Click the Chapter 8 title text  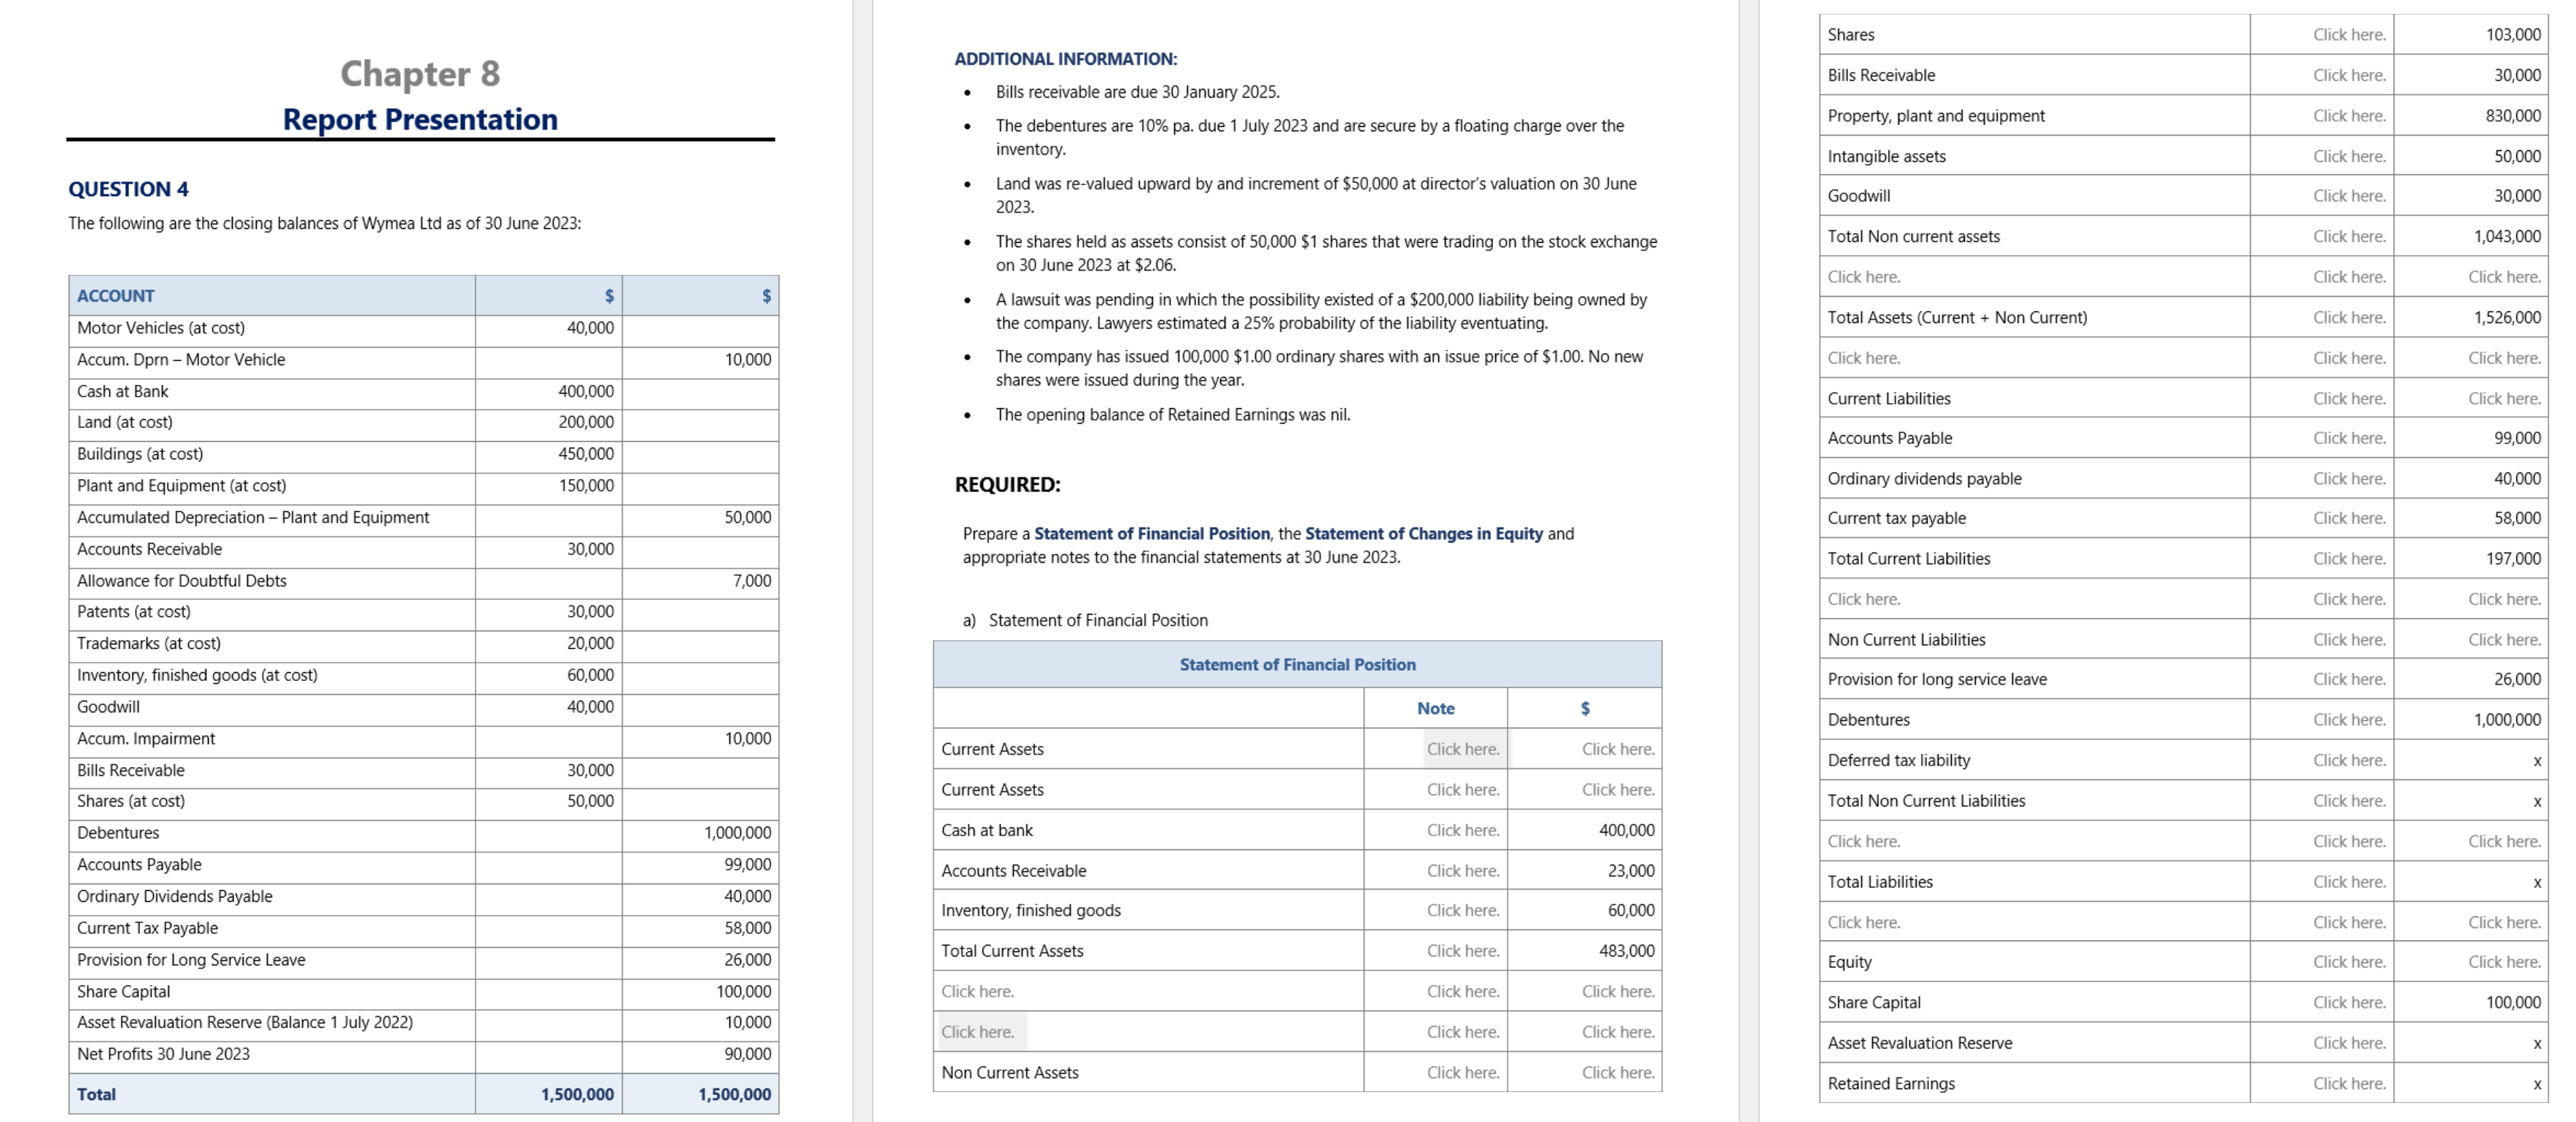(x=420, y=73)
